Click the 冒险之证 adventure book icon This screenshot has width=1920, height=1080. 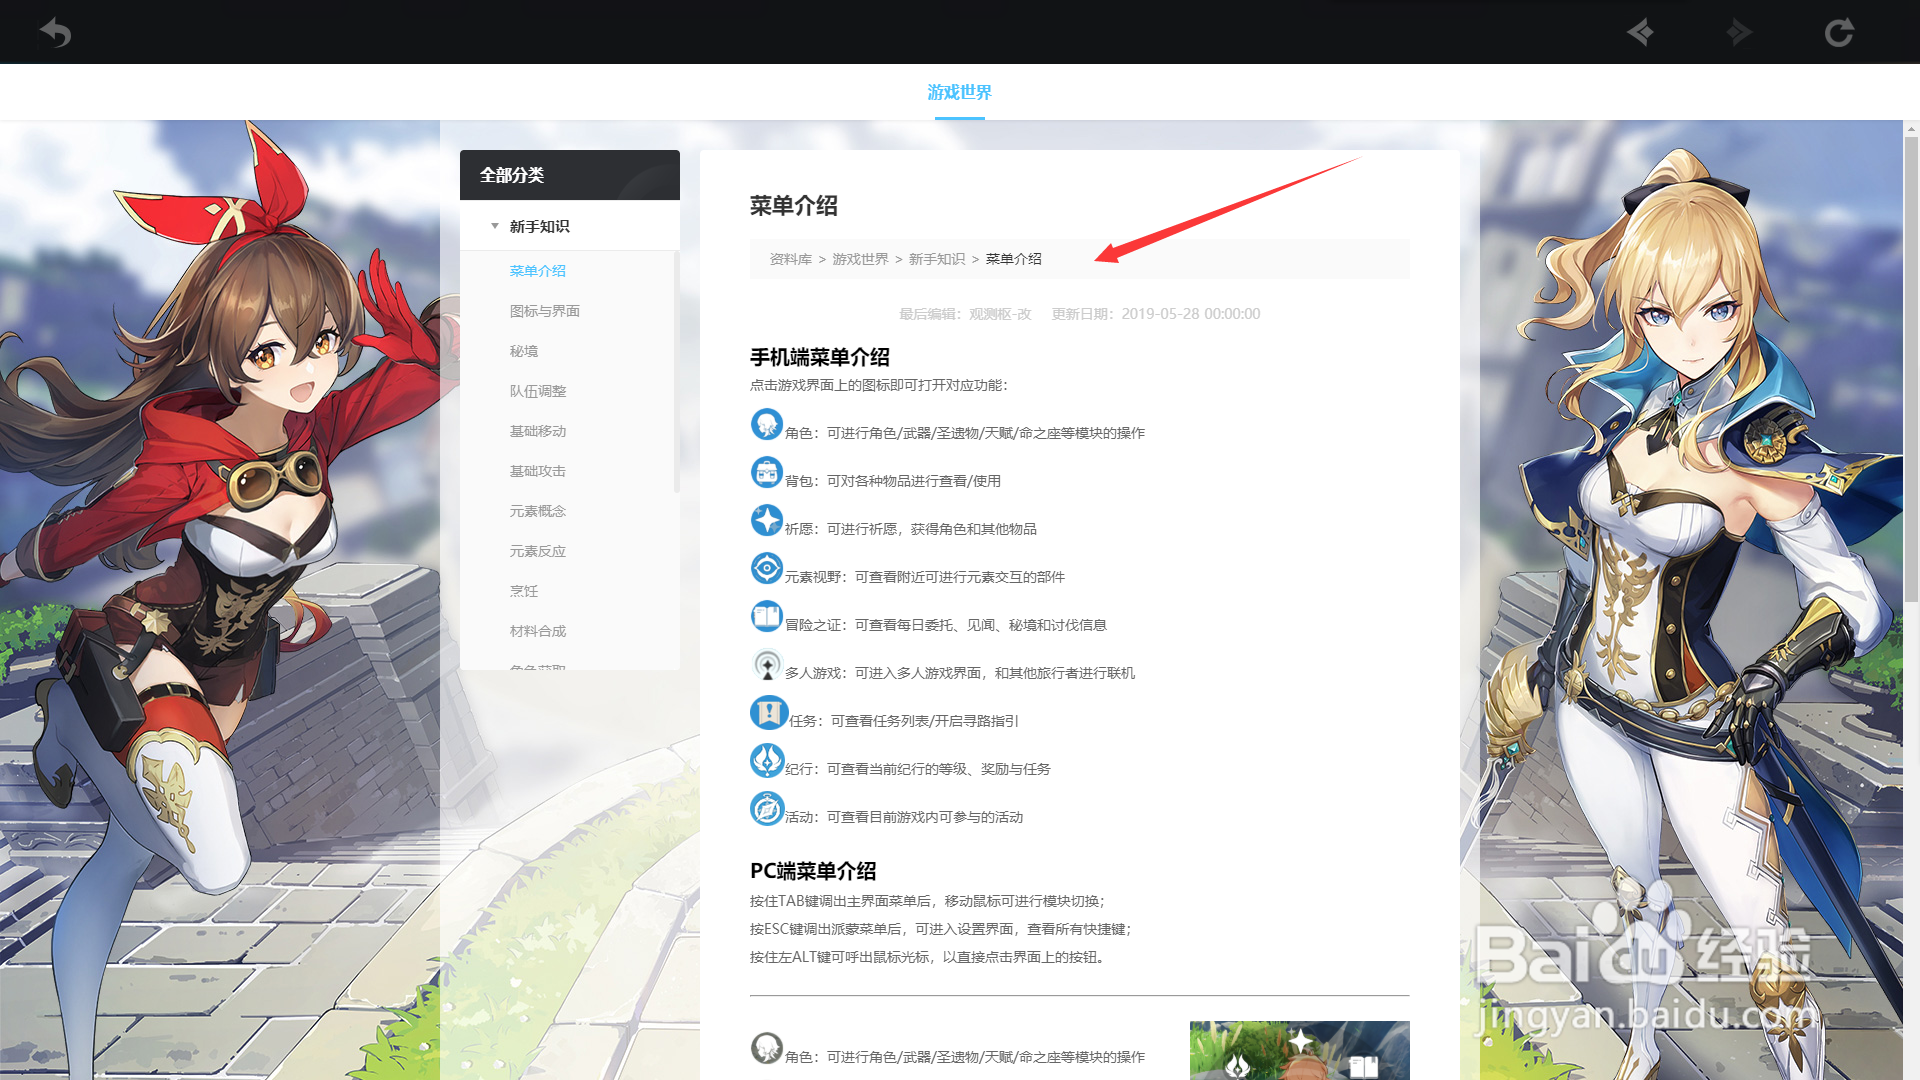pos(767,616)
